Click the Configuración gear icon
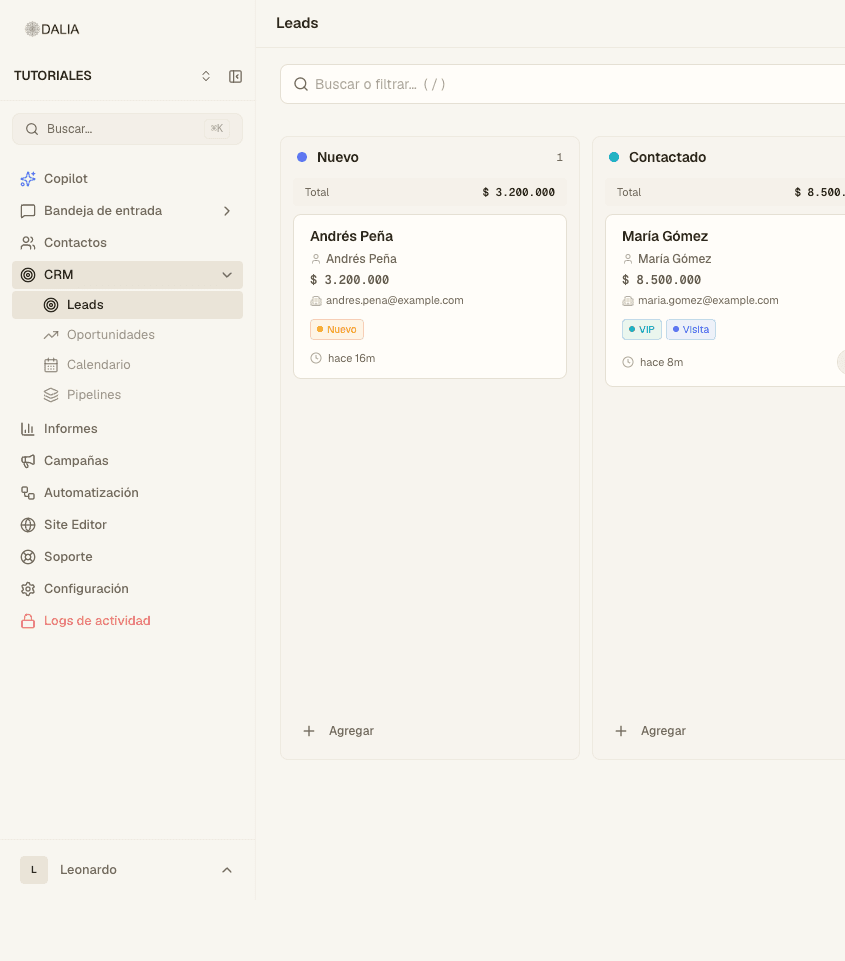 click(28, 589)
